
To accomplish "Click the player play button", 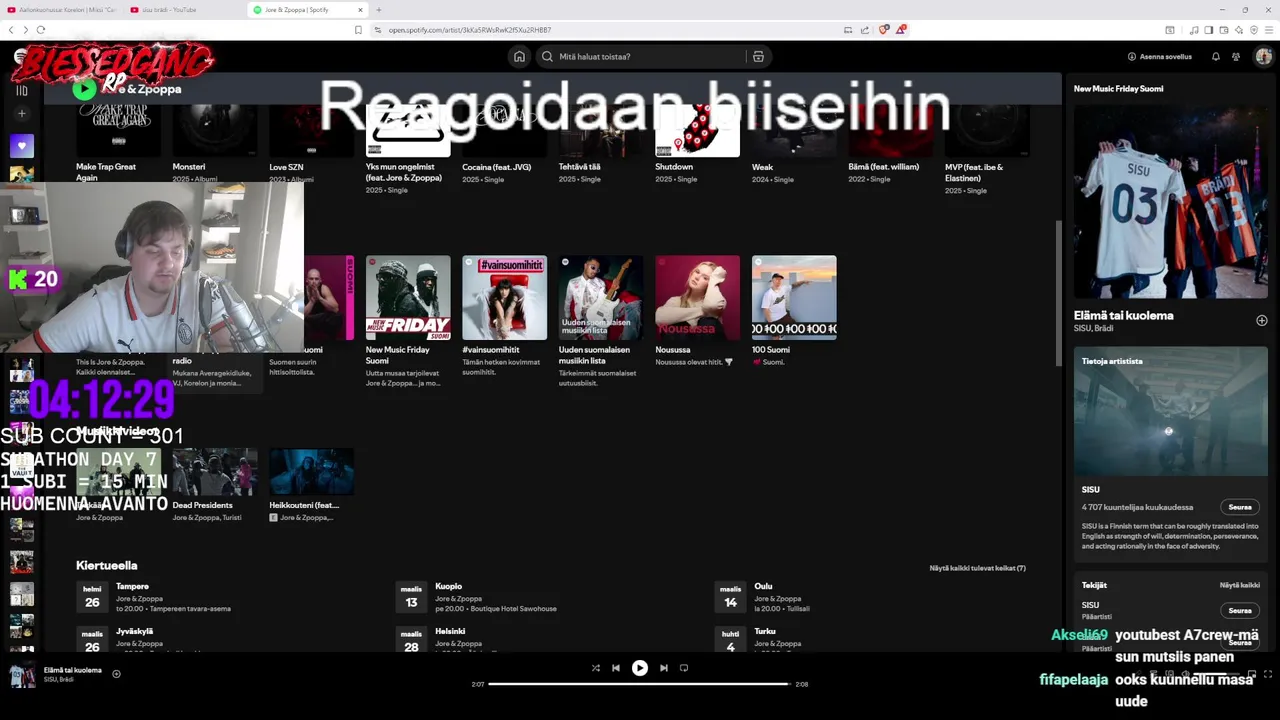I will (640, 668).
